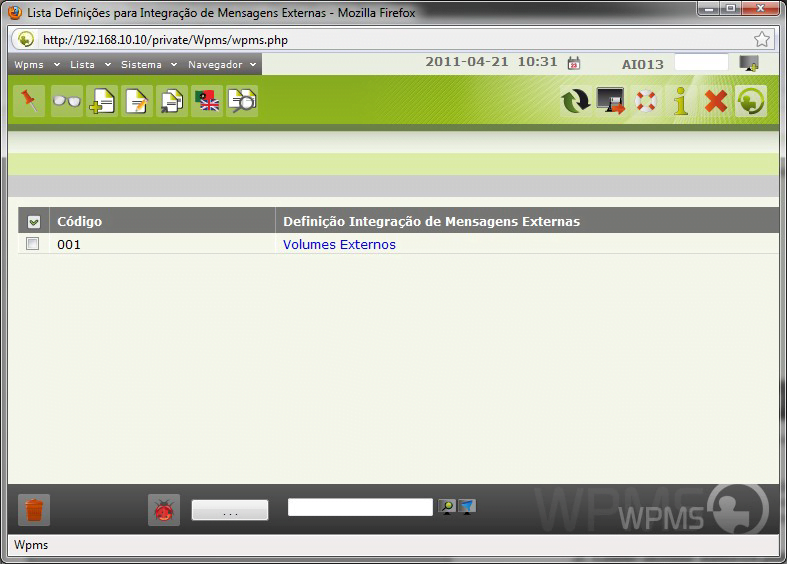Click the blue filter icon in footer
Viewport: 787px width, 564px height.
[x=467, y=507]
